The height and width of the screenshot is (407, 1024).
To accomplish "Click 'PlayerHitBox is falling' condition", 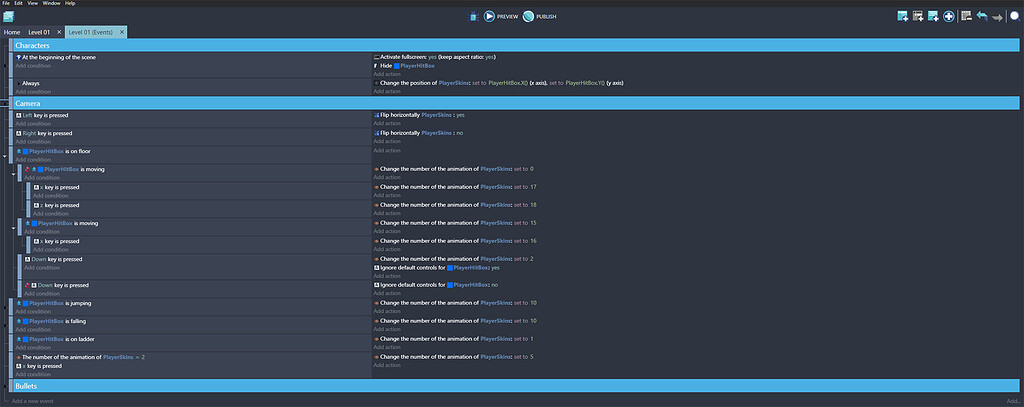I will pos(51,321).
